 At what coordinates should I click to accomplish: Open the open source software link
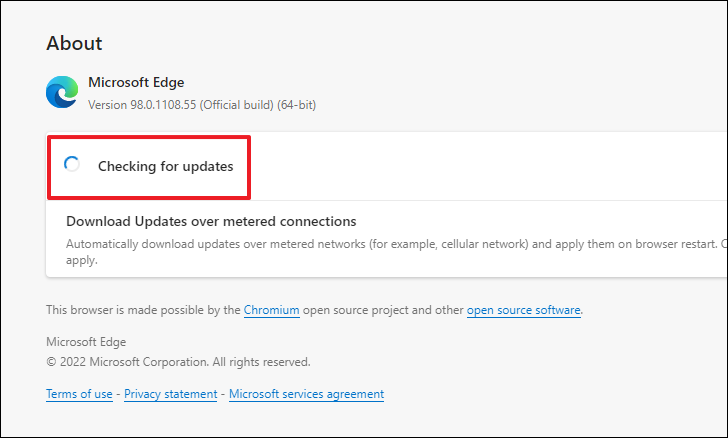click(524, 310)
